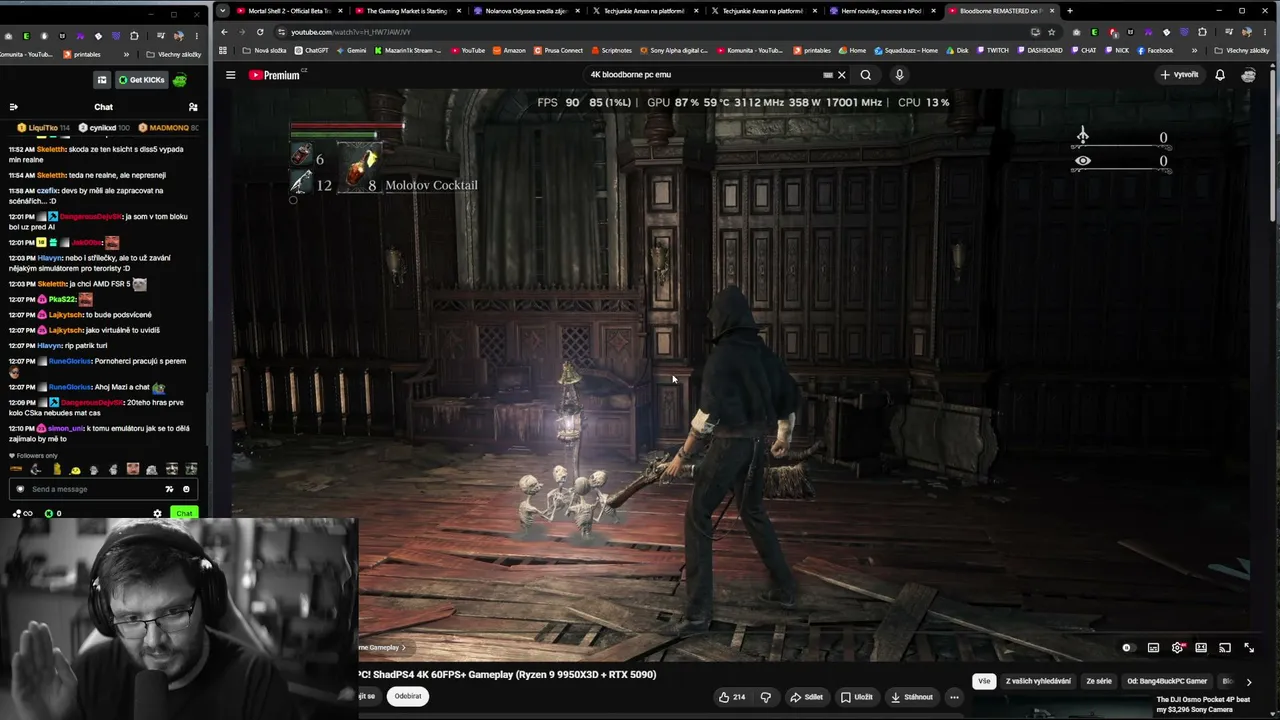Open the Amazon bookmark
Viewport: 1280px width, 720px height.
509,50
